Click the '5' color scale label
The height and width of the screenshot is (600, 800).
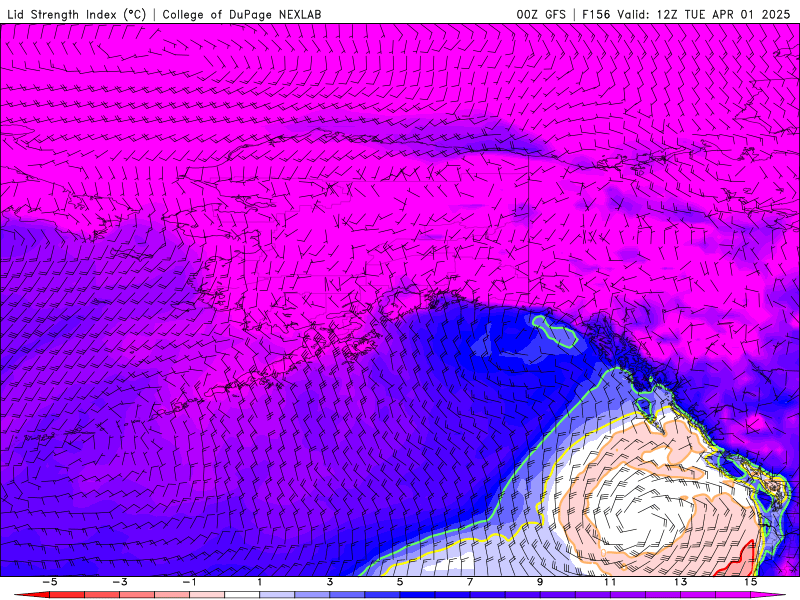click(x=400, y=582)
